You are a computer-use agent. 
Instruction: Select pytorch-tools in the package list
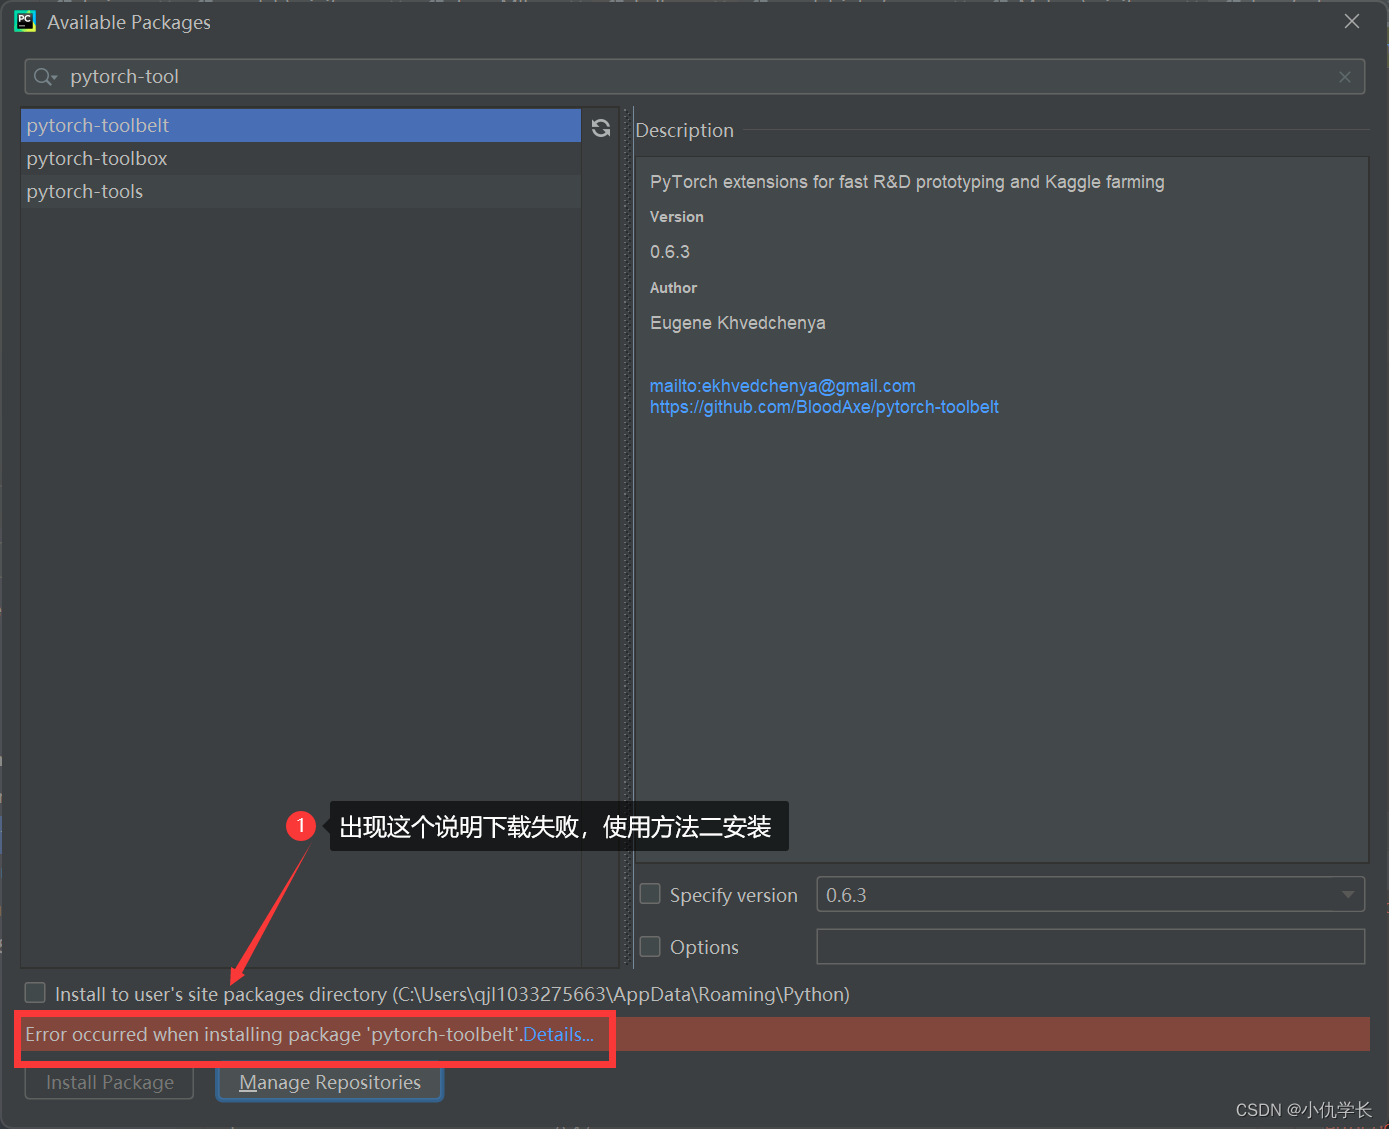[301, 191]
